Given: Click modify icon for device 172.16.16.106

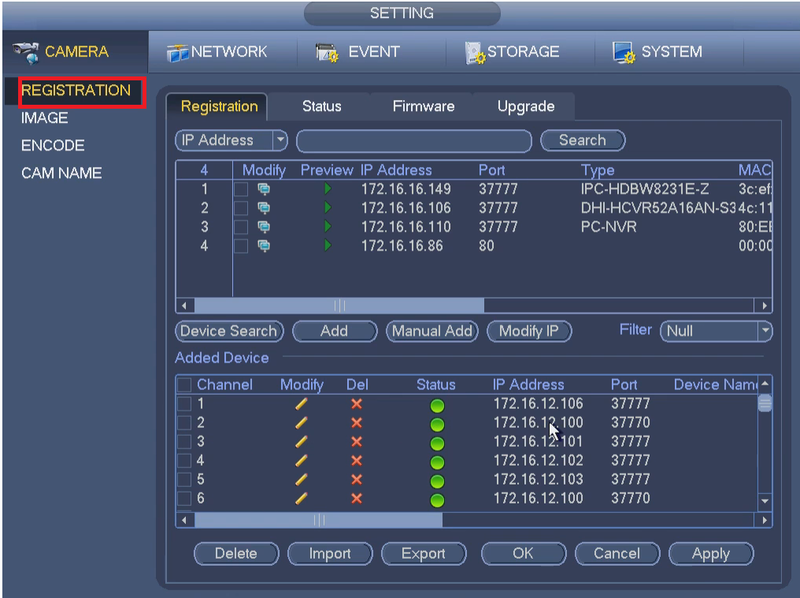Looking at the screenshot, I should click(x=264, y=208).
